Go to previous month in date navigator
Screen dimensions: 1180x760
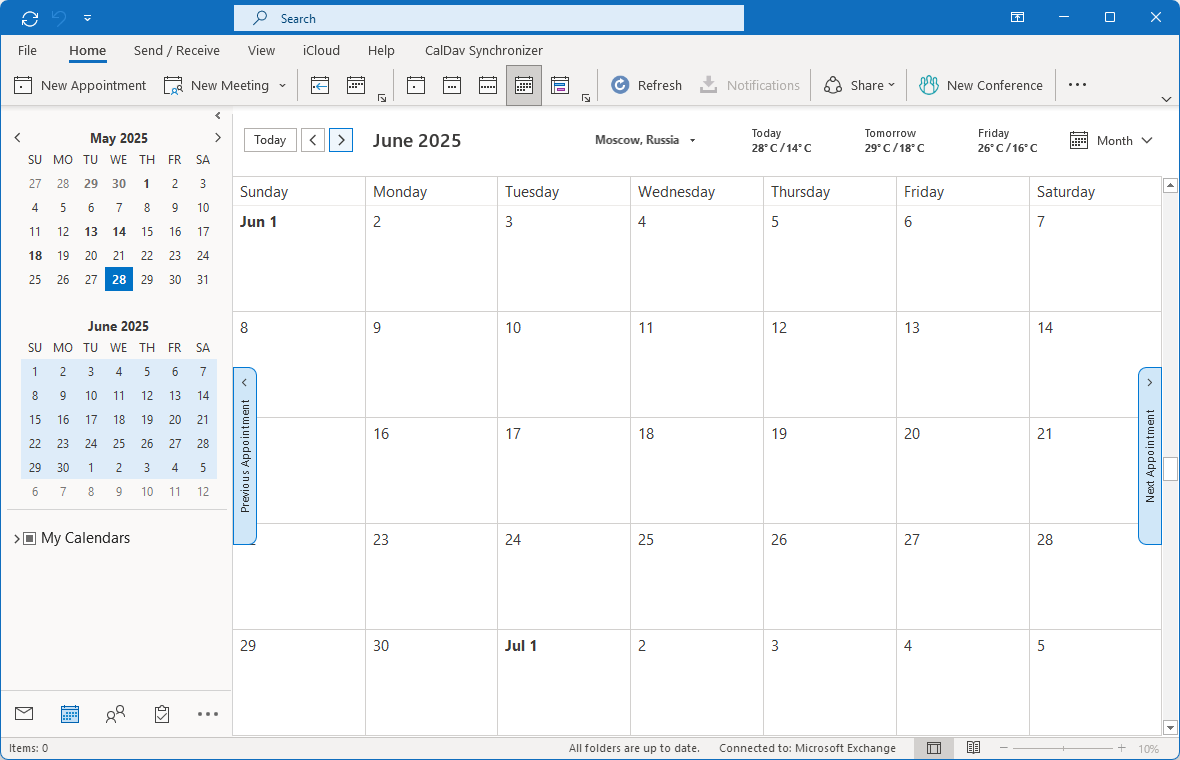pyautogui.click(x=17, y=138)
